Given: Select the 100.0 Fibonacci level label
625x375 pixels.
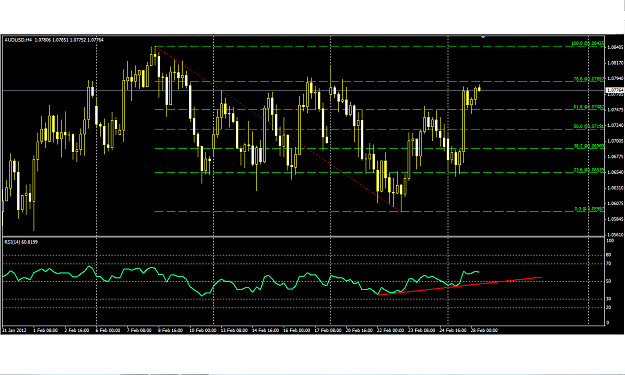Looking at the screenshot, I should pyautogui.click(x=588, y=43).
